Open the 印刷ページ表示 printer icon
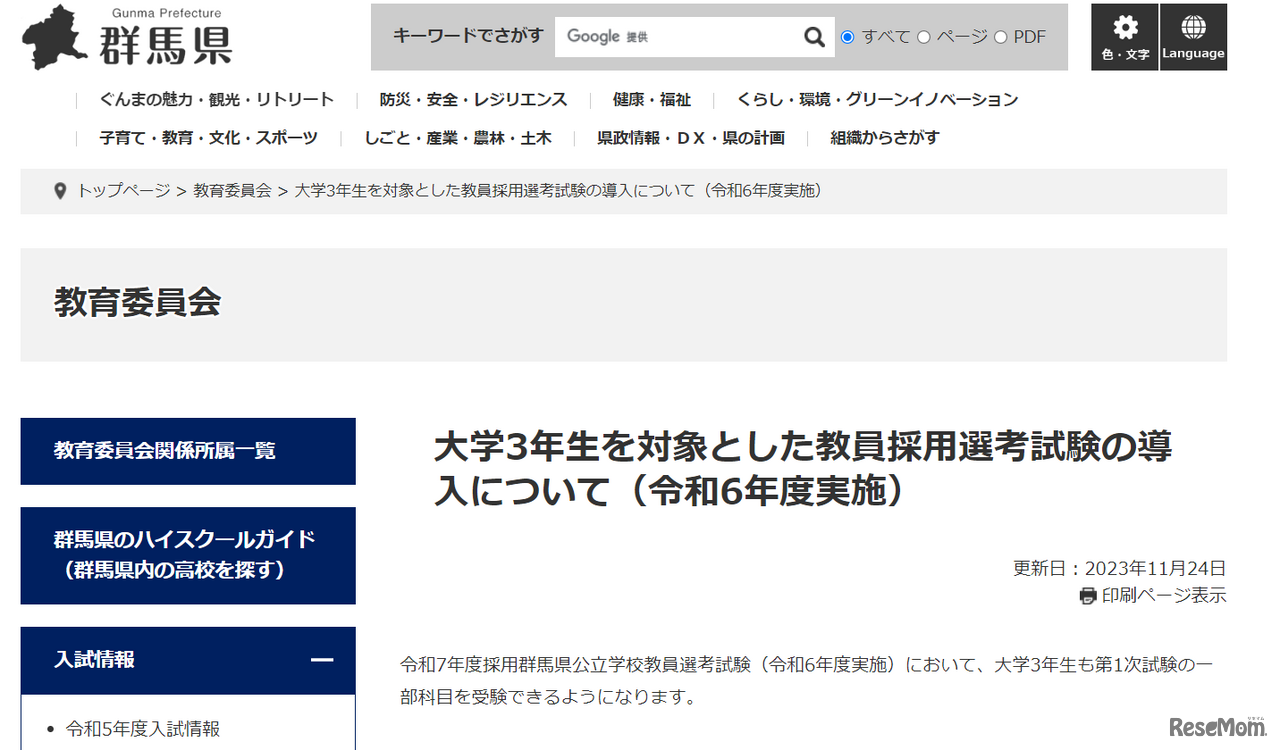Screen dimensions: 1280x750 click(x=1086, y=595)
